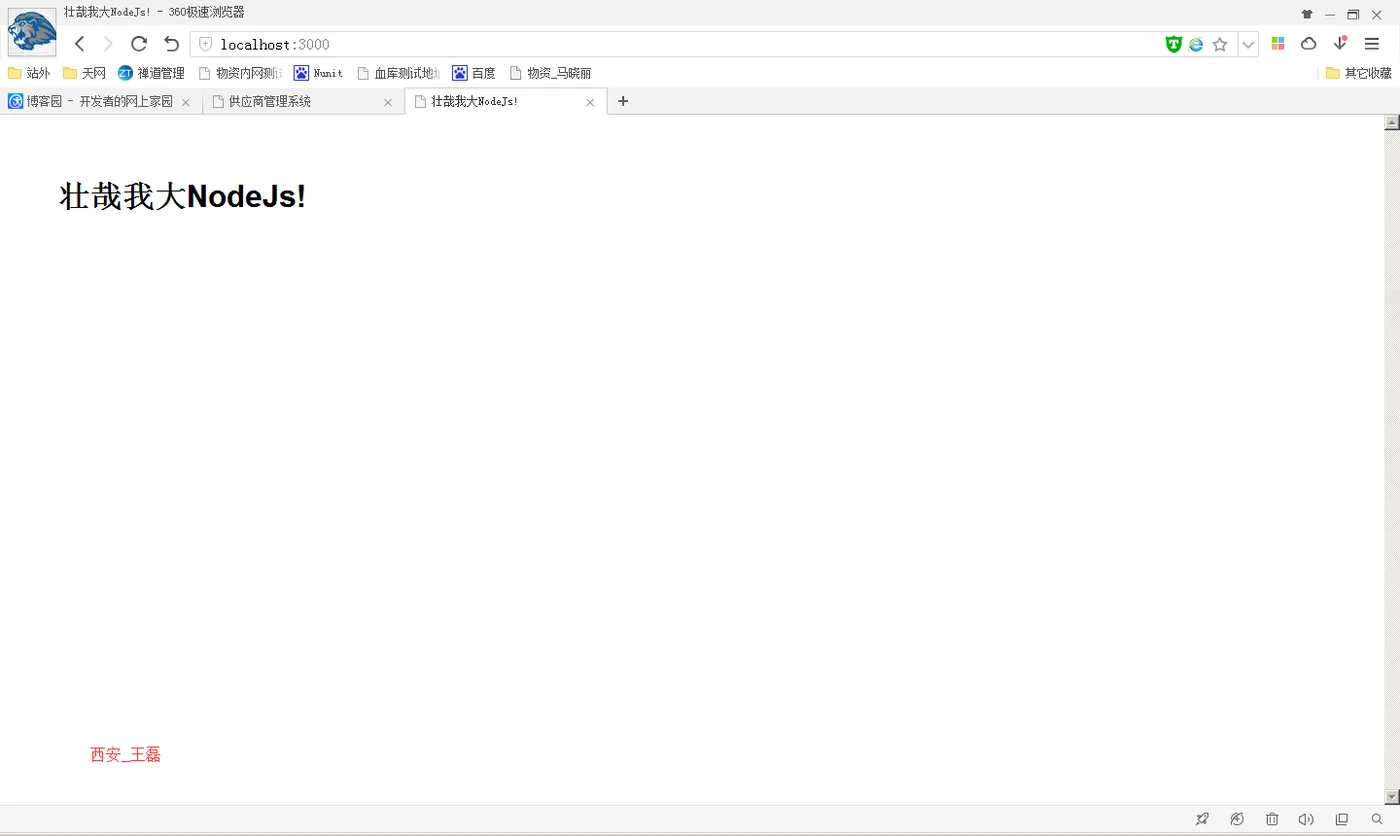This screenshot has width=1400, height=836.
Task: Click the undo arrow to restore closed tab
Action: coord(171,44)
